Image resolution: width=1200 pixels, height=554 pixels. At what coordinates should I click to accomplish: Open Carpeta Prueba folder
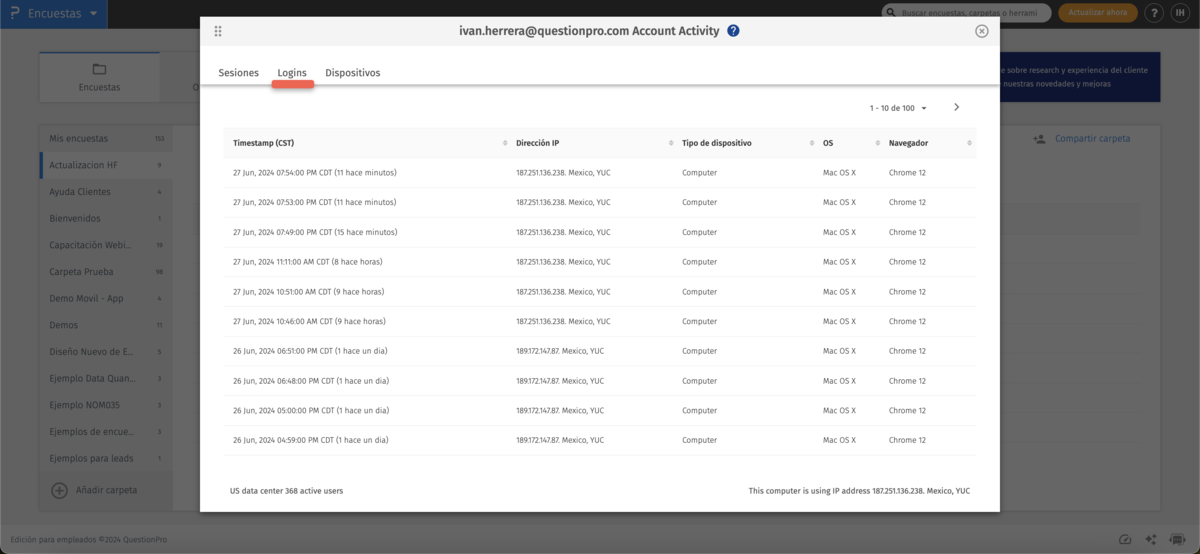[x=106, y=271]
